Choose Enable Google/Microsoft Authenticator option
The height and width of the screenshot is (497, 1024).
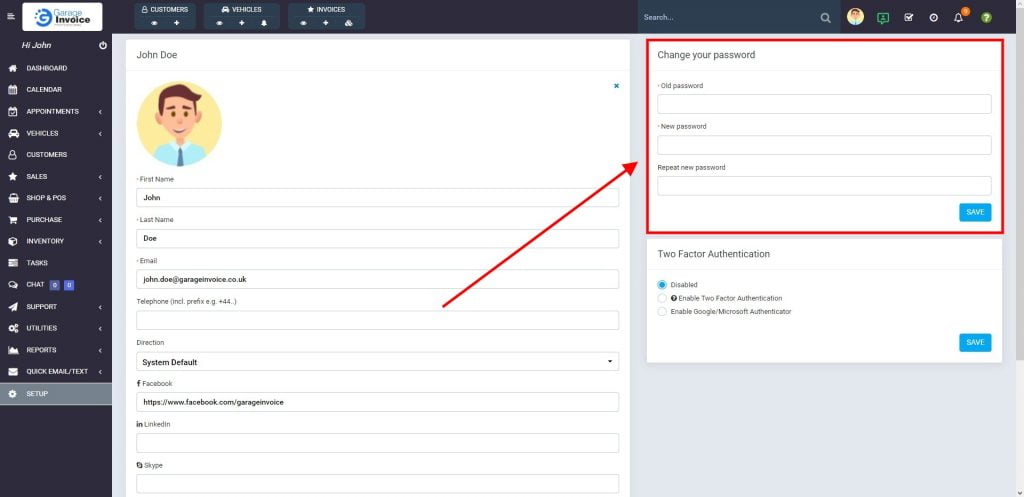[662, 312]
